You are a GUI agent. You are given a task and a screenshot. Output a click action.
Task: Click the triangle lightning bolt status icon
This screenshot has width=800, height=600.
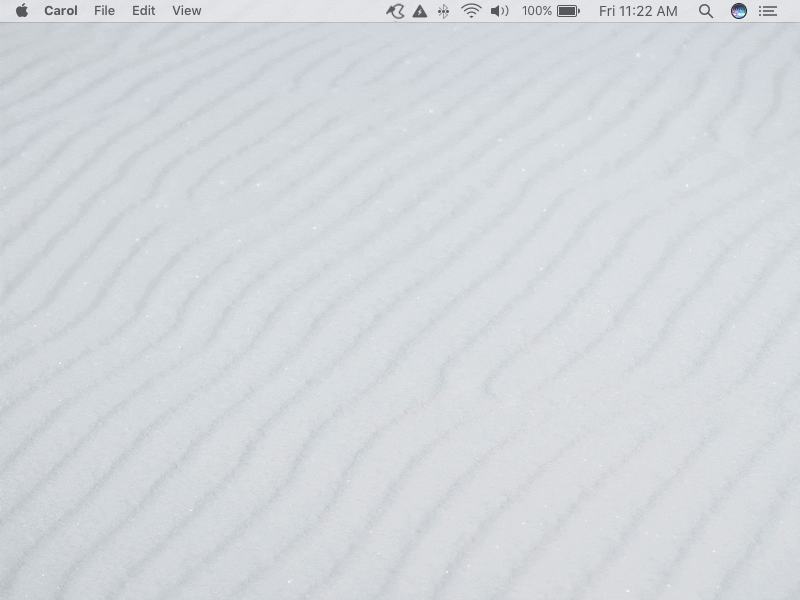419,11
